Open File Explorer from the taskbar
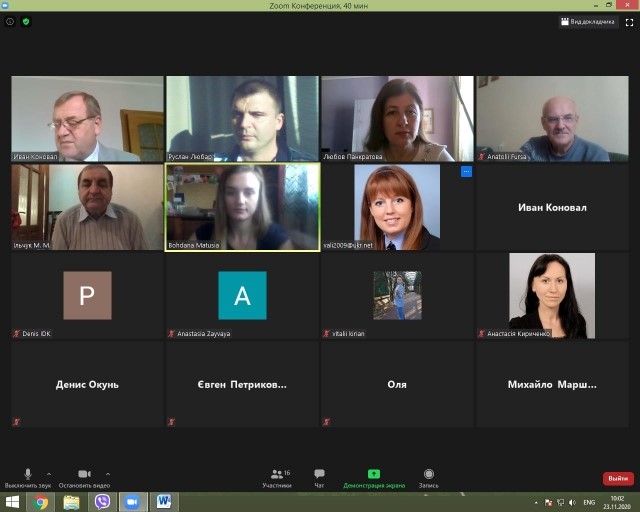 click(71, 502)
